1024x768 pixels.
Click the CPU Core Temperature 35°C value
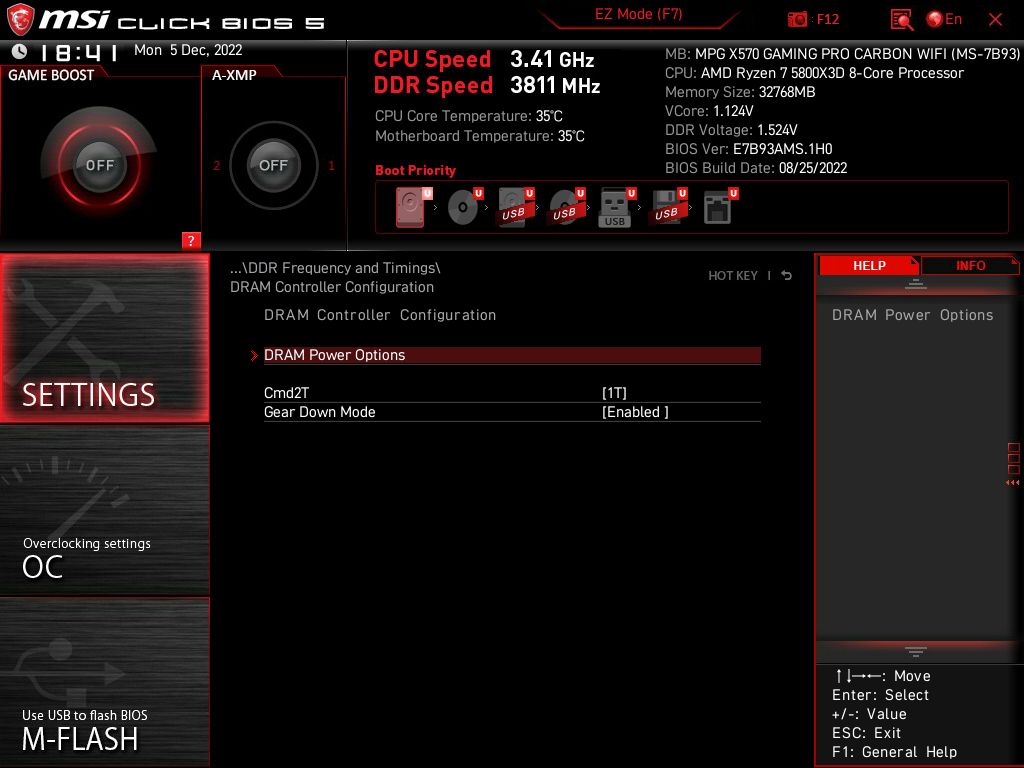tap(549, 116)
